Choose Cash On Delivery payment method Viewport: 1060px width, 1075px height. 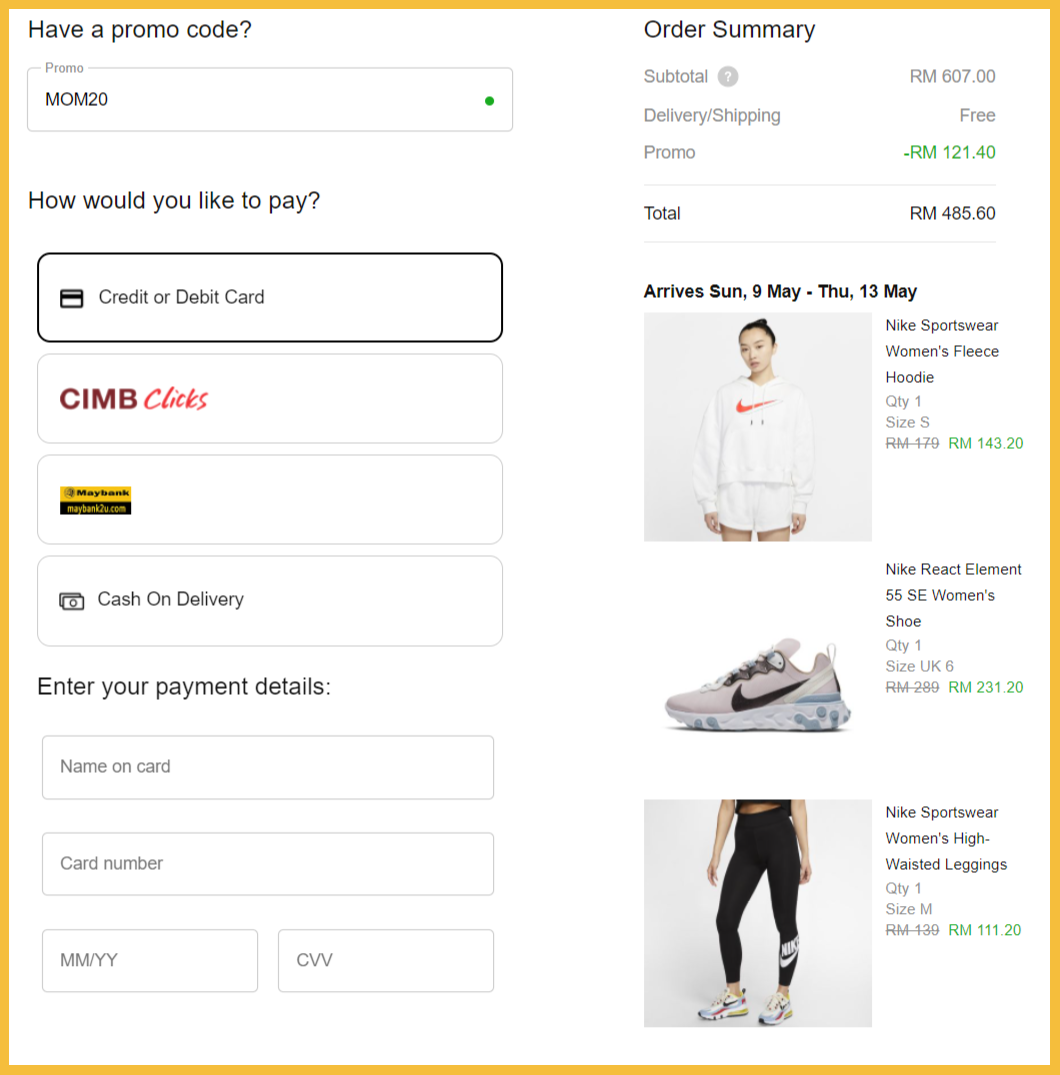270,601
